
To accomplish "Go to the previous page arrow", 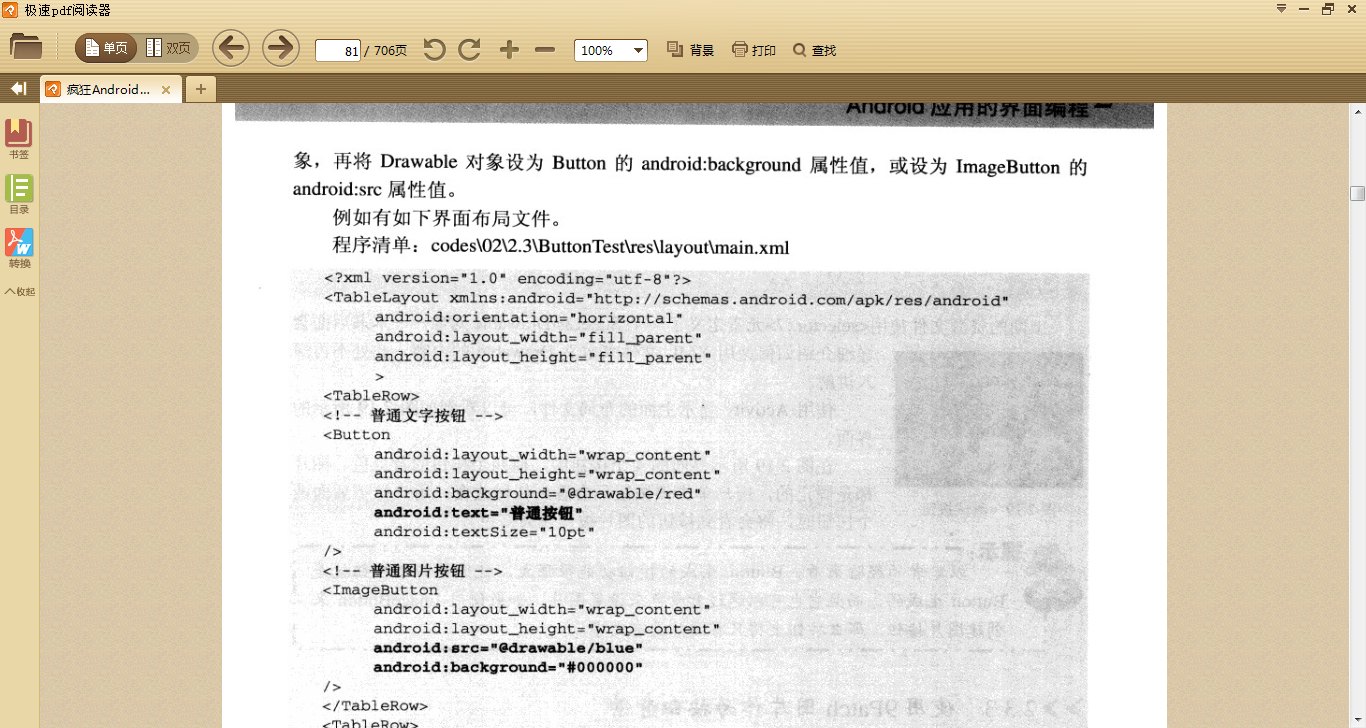I will click(x=231, y=48).
